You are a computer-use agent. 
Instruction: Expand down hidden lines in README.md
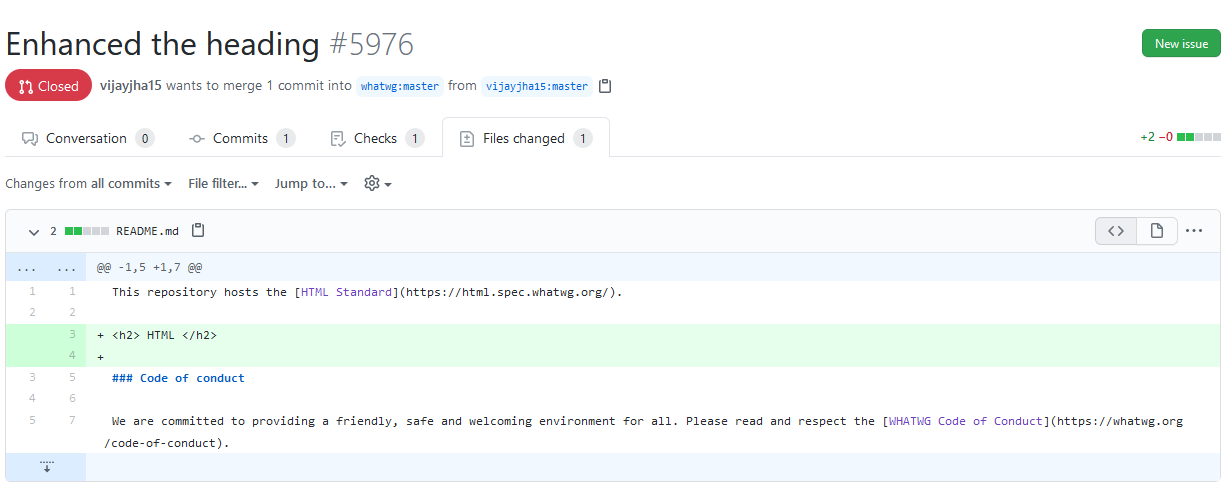coord(46,467)
